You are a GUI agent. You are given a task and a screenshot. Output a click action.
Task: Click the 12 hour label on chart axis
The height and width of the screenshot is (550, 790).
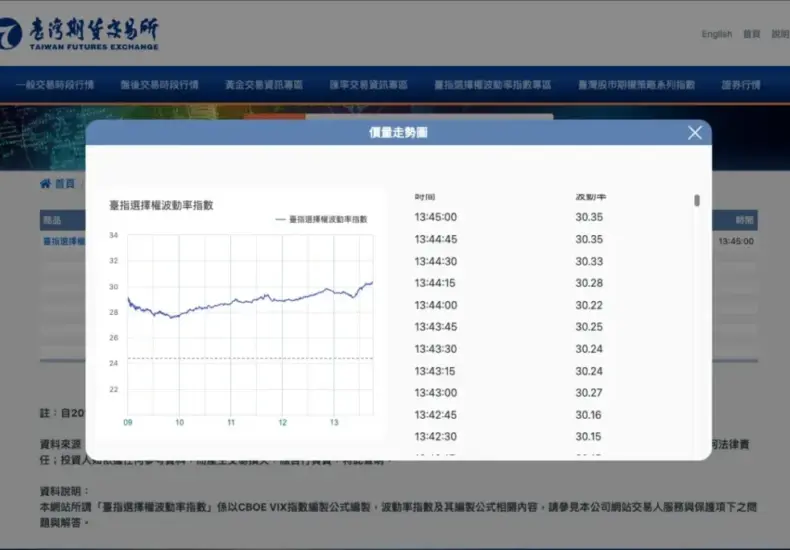click(x=283, y=423)
